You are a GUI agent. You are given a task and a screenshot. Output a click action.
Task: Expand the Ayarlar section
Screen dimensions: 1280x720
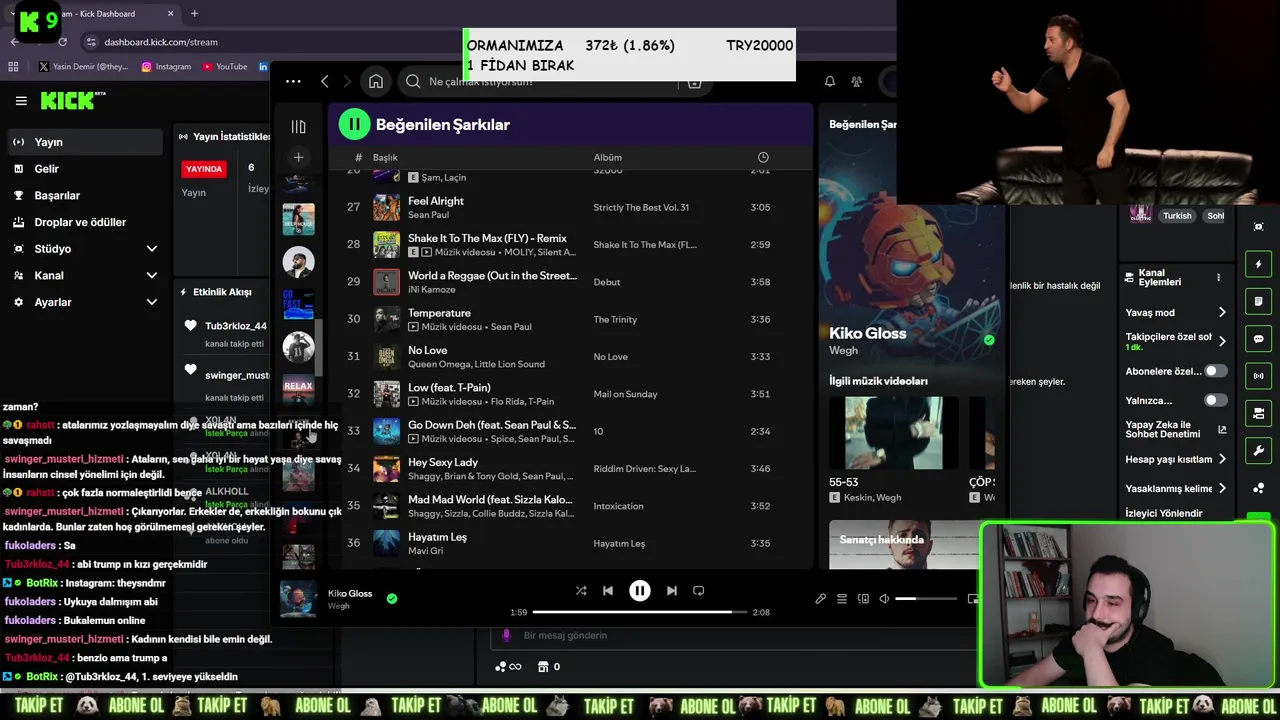point(84,302)
